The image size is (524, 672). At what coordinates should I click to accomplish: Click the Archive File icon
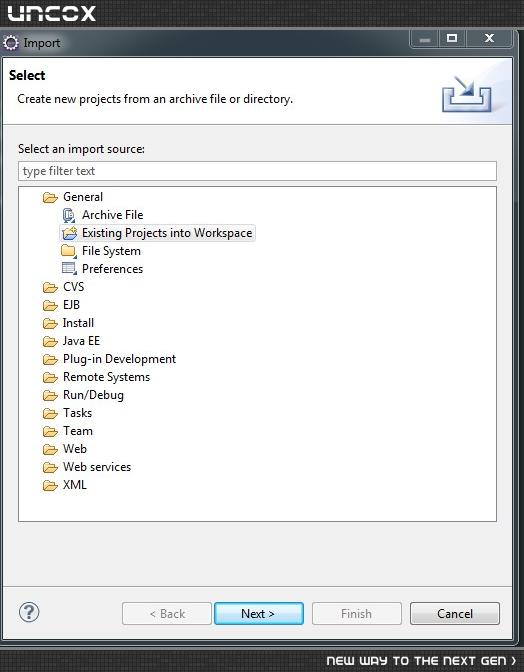point(69,215)
